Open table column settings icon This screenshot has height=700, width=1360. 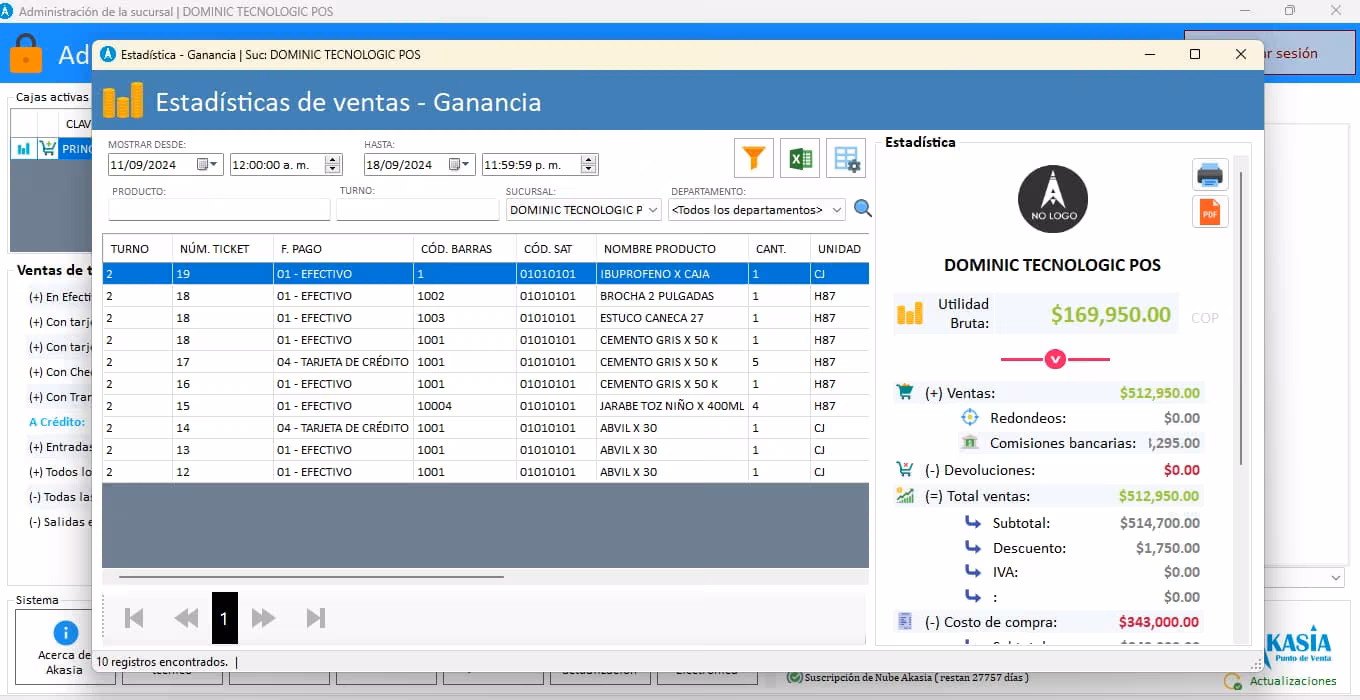pyautogui.click(x=846, y=158)
